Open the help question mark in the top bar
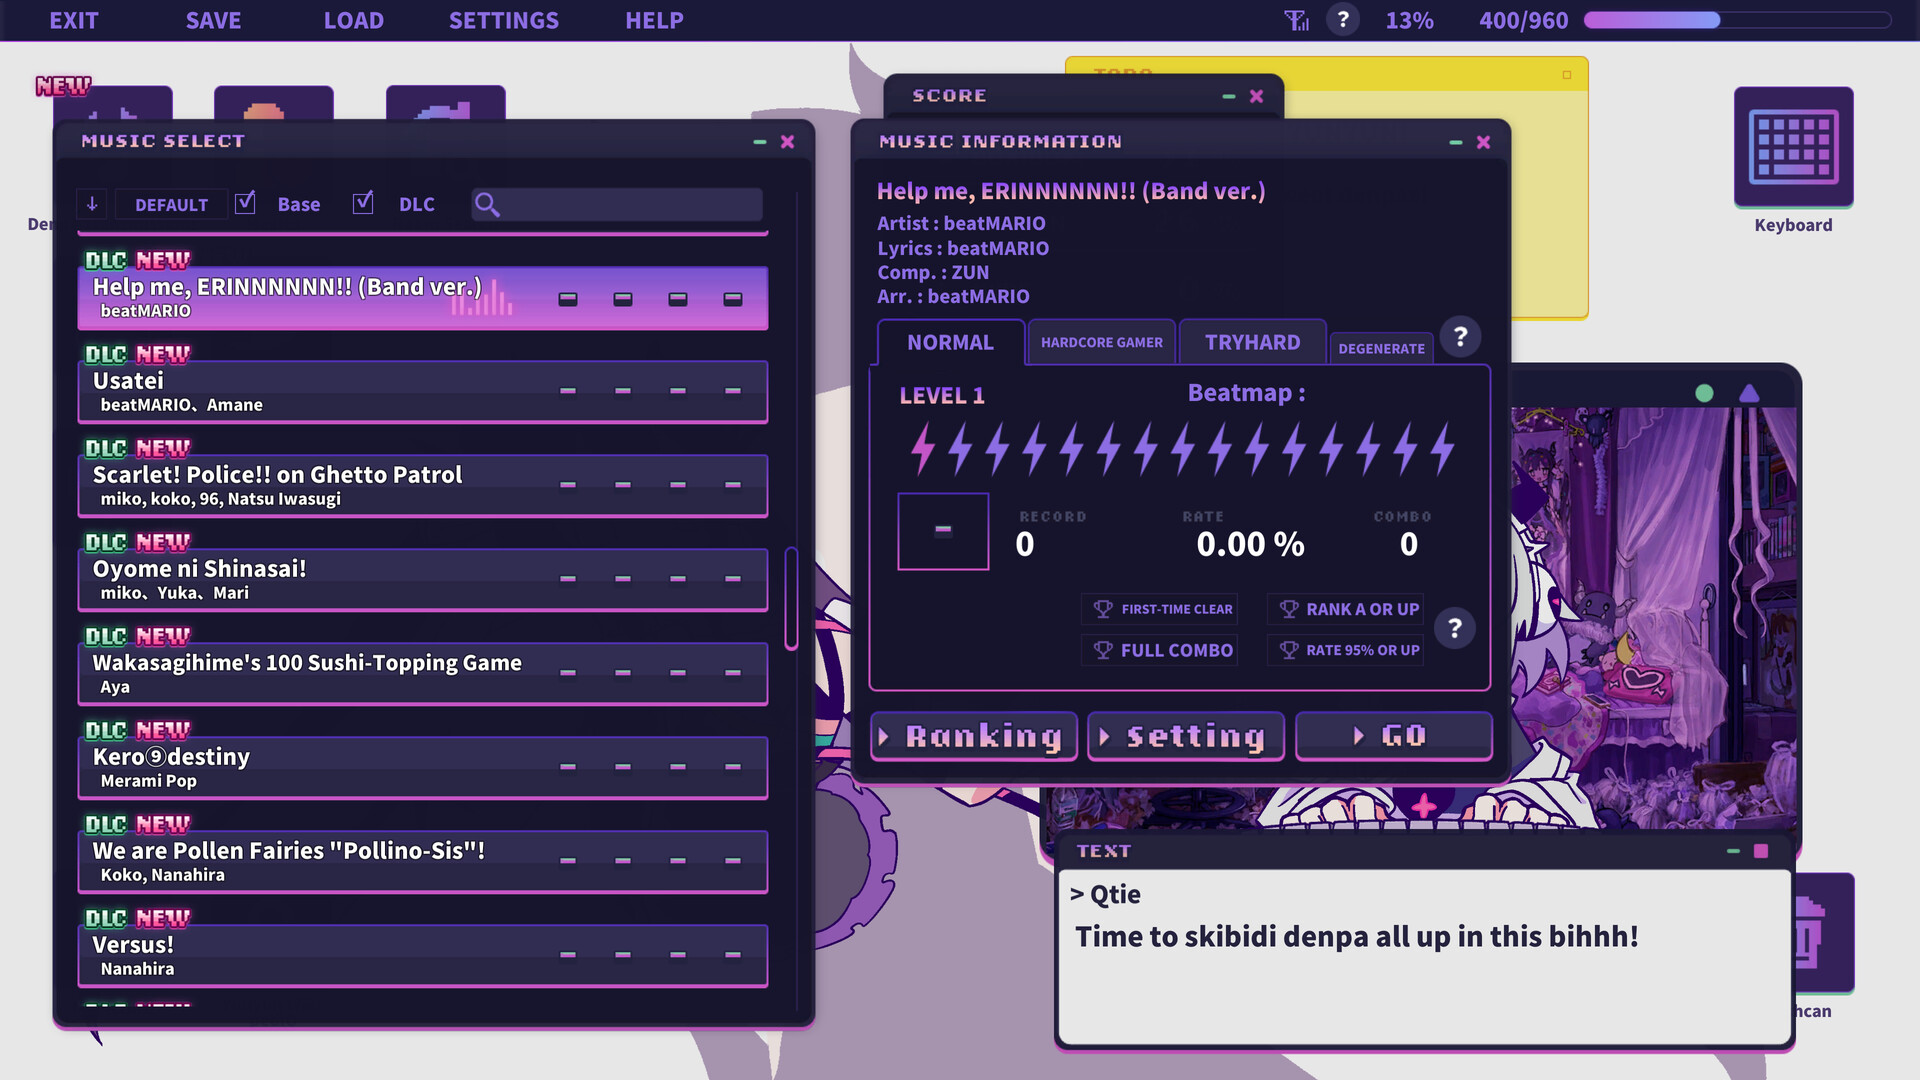 pyautogui.click(x=1342, y=19)
